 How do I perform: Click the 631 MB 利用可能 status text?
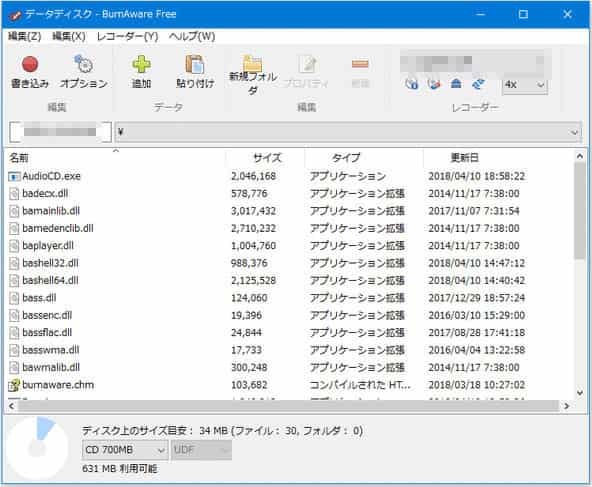(120, 469)
